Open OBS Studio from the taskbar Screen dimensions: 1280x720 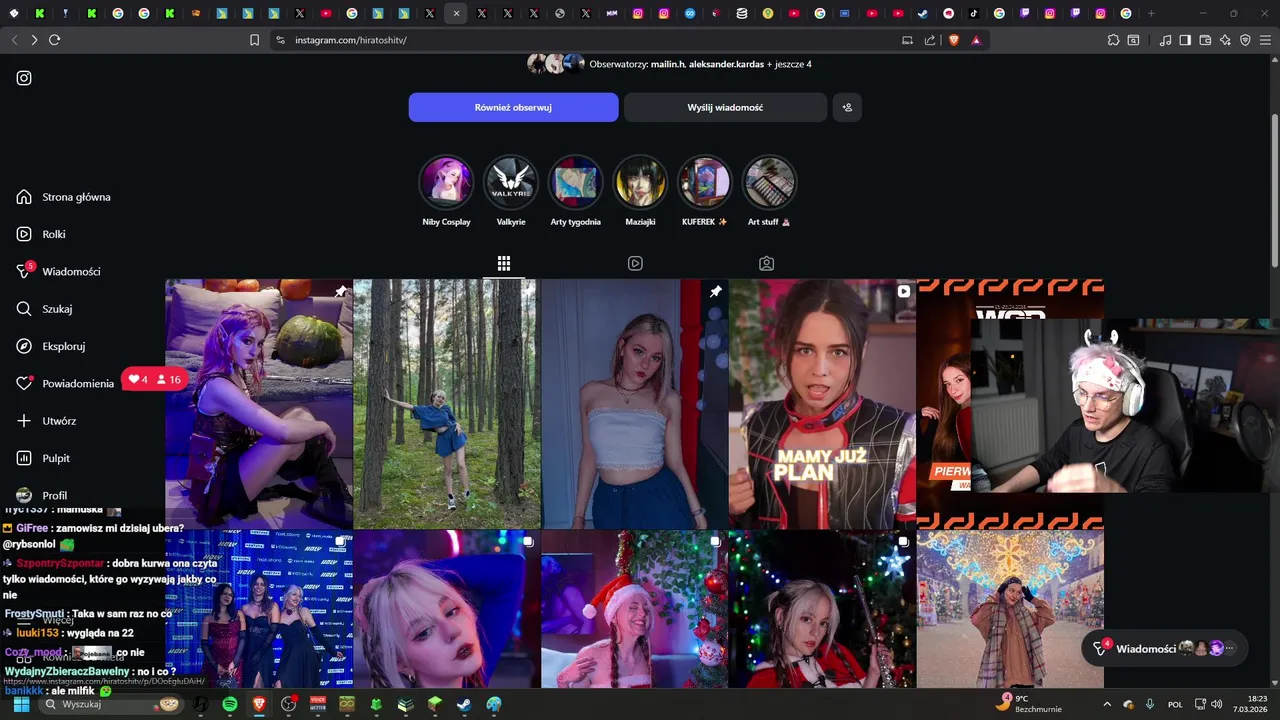pos(289,704)
